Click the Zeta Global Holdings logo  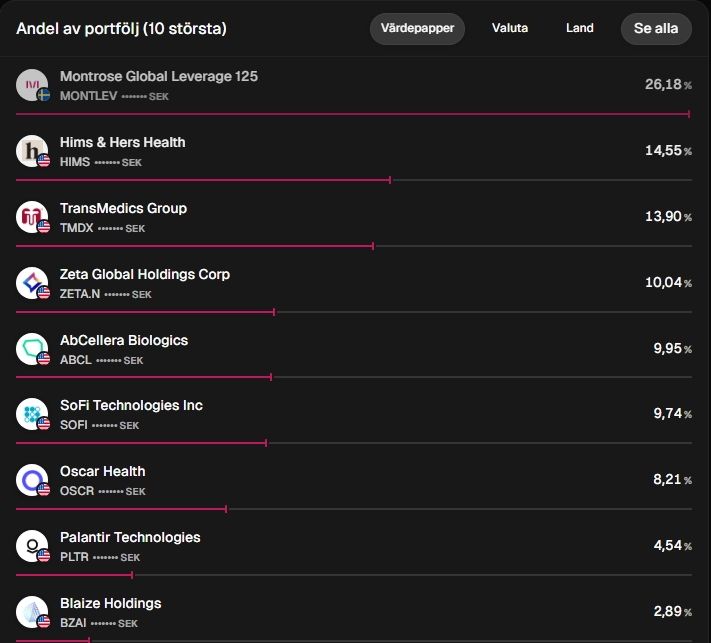[x=32, y=283]
